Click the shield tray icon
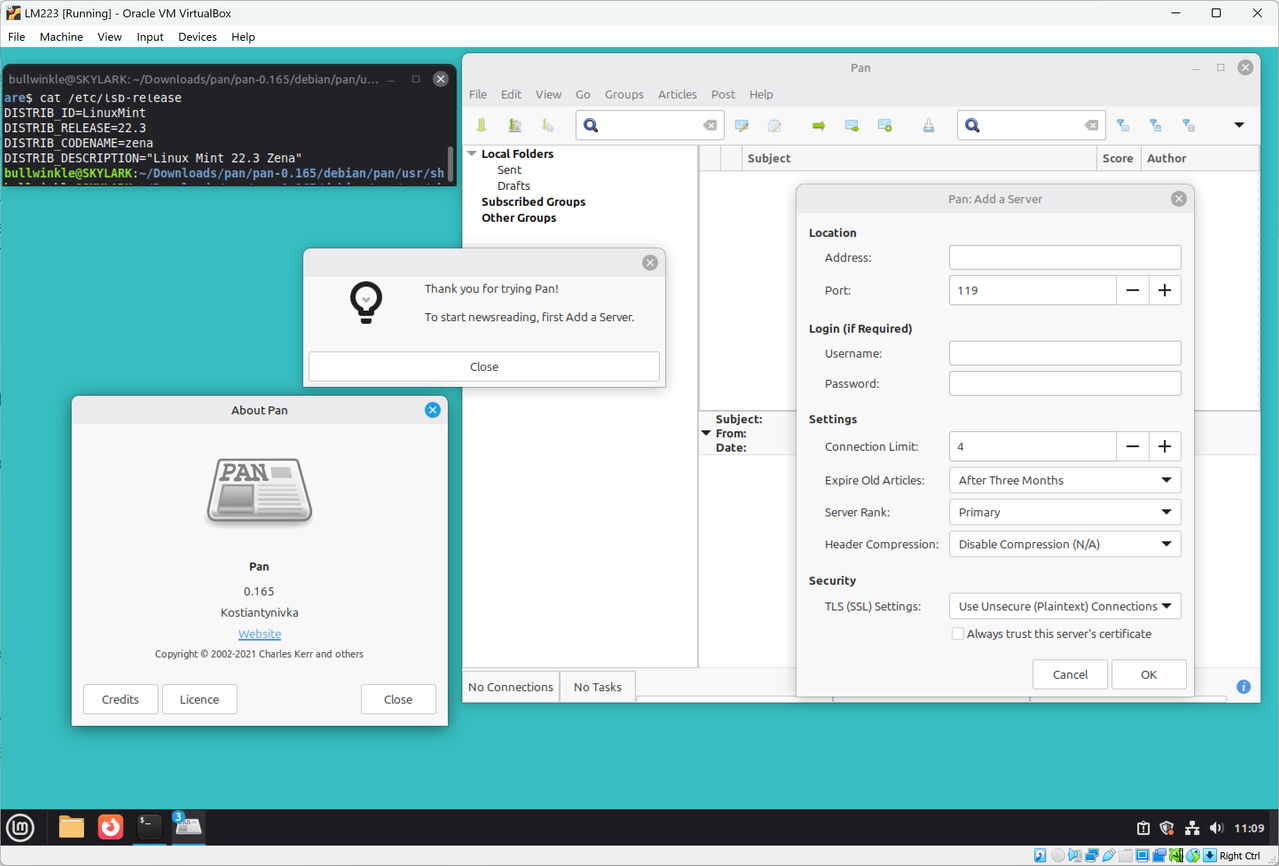Viewport: 1279px width, 866px height. click(1167, 828)
